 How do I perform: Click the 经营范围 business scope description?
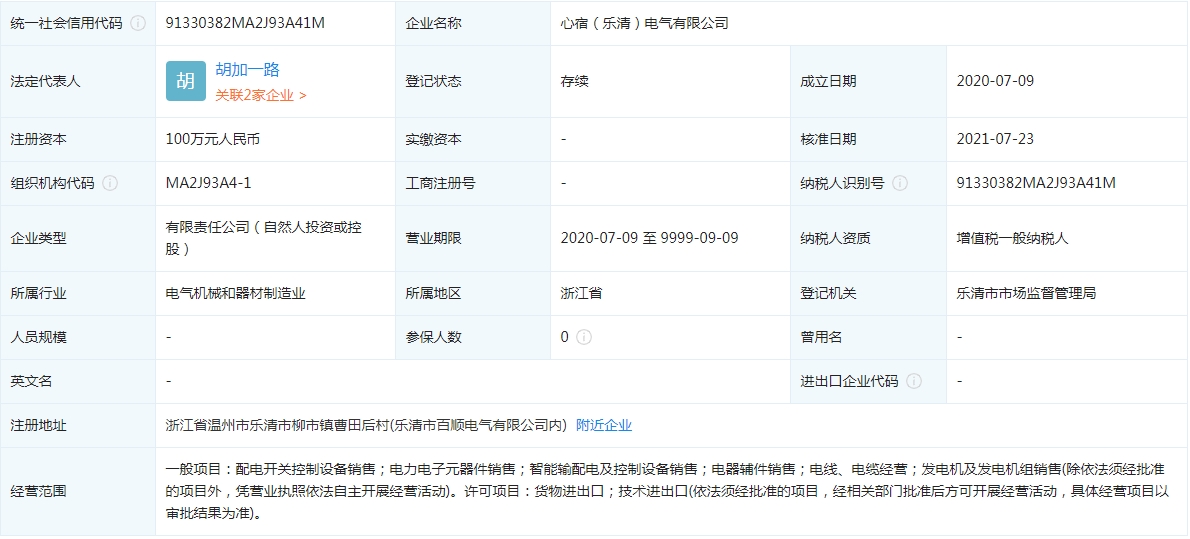670,491
